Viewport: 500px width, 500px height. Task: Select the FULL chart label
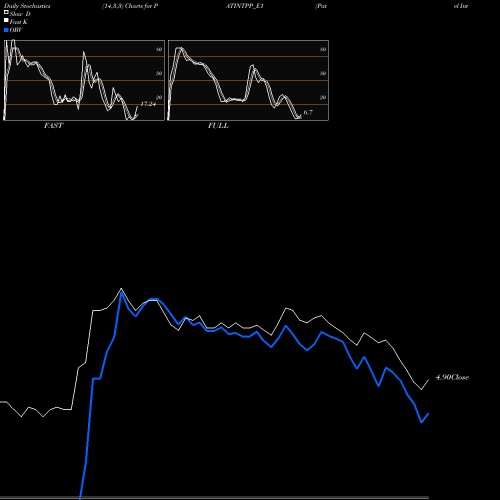click(218, 126)
